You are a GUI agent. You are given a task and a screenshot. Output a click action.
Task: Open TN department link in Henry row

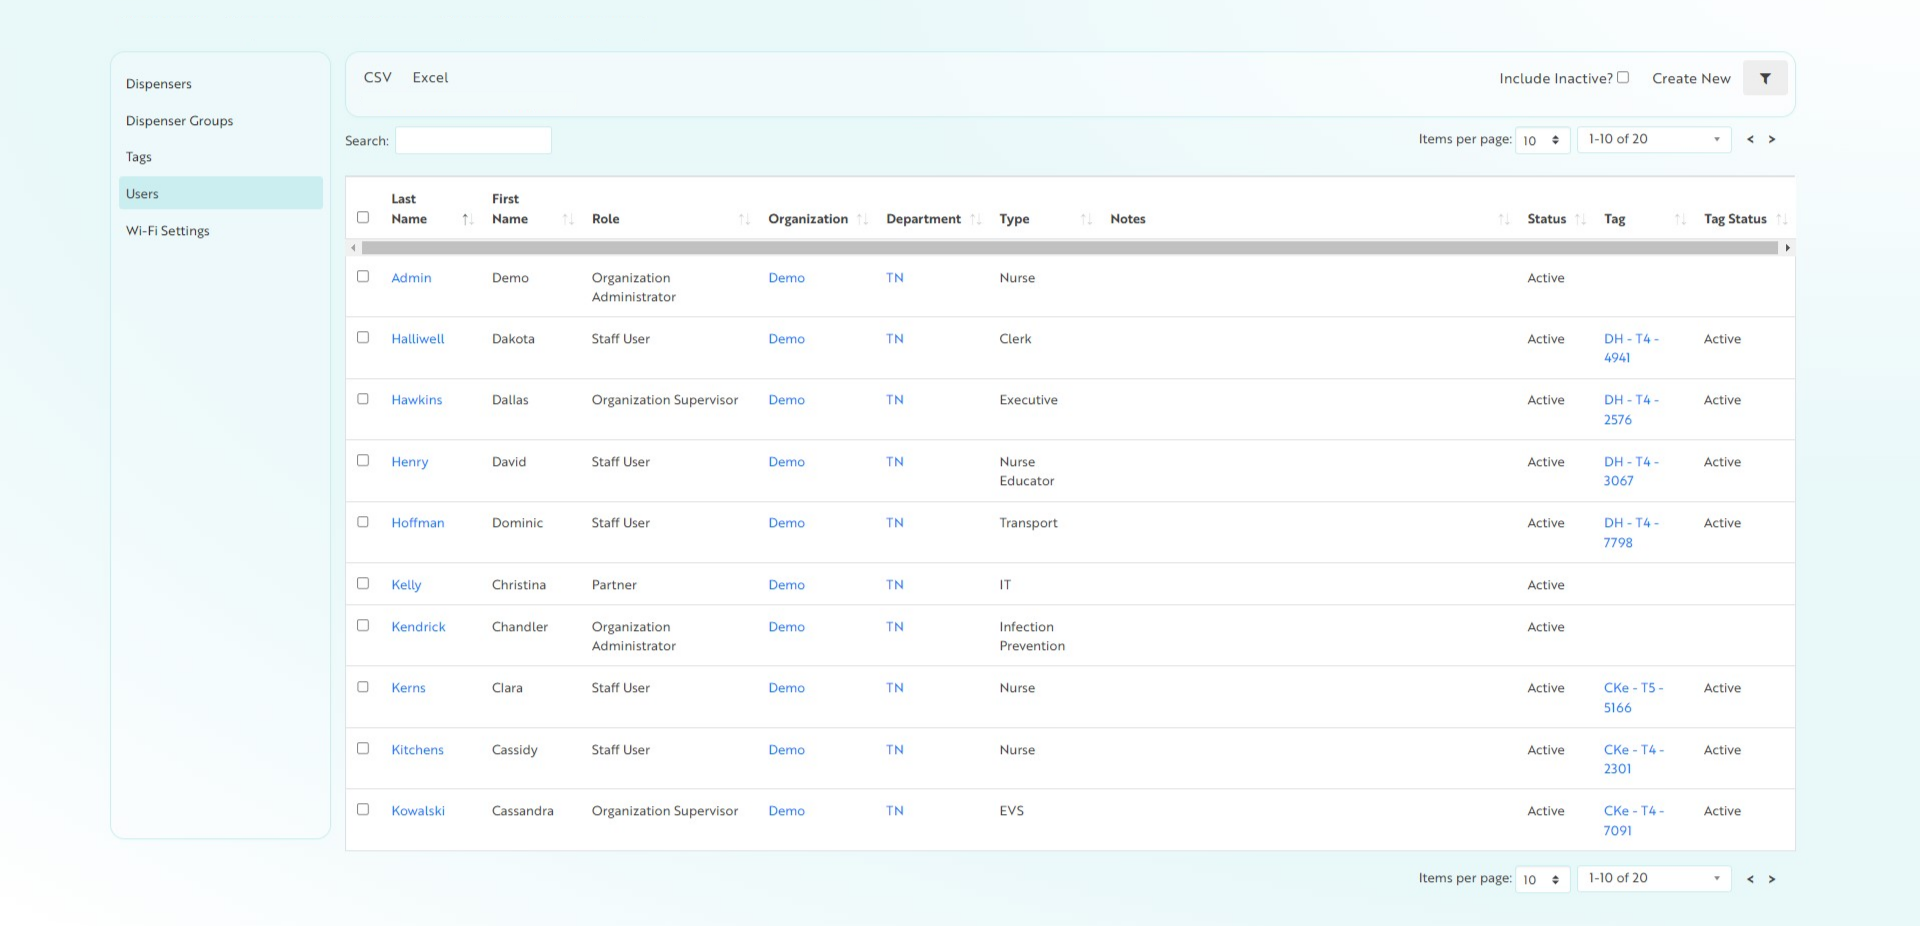point(894,462)
